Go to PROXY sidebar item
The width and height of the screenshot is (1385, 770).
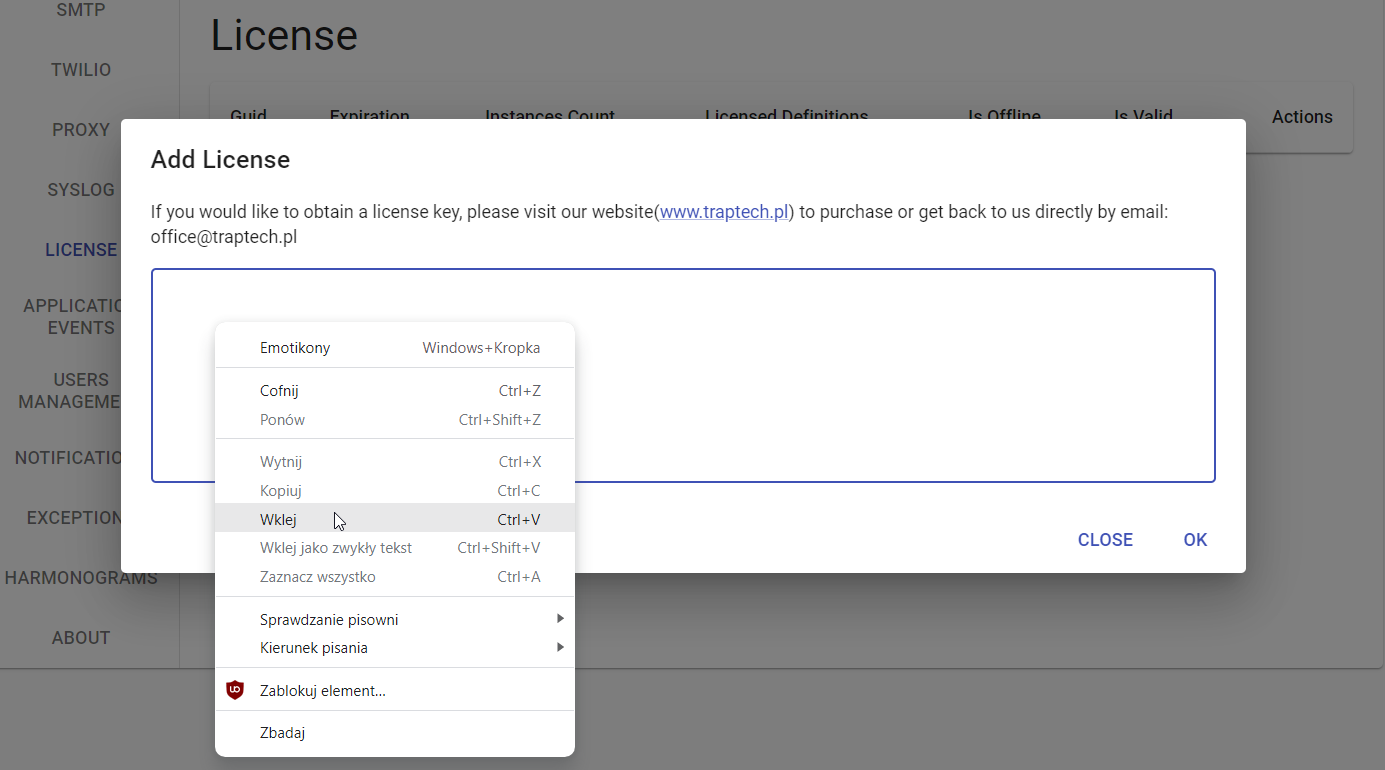pos(81,130)
